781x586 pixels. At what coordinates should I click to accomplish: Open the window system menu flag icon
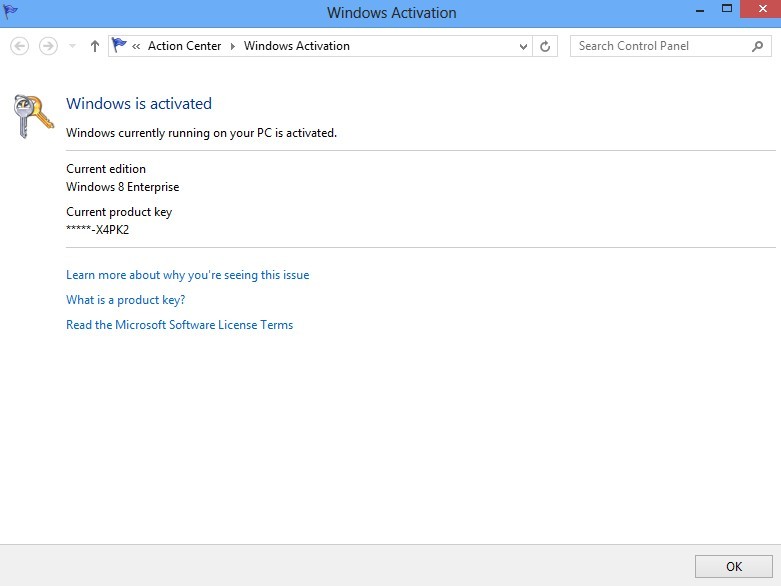click(11, 12)
